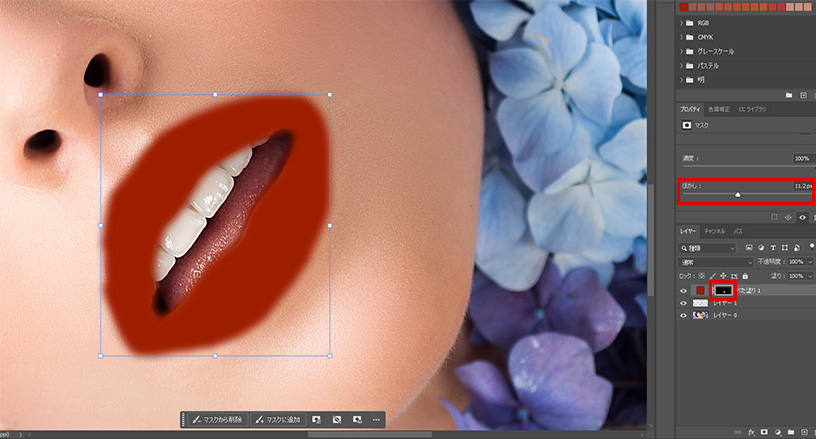The image size is (816, 439).
Task: Switch to the チャンネル tab
Action: [x=714, y=231]
